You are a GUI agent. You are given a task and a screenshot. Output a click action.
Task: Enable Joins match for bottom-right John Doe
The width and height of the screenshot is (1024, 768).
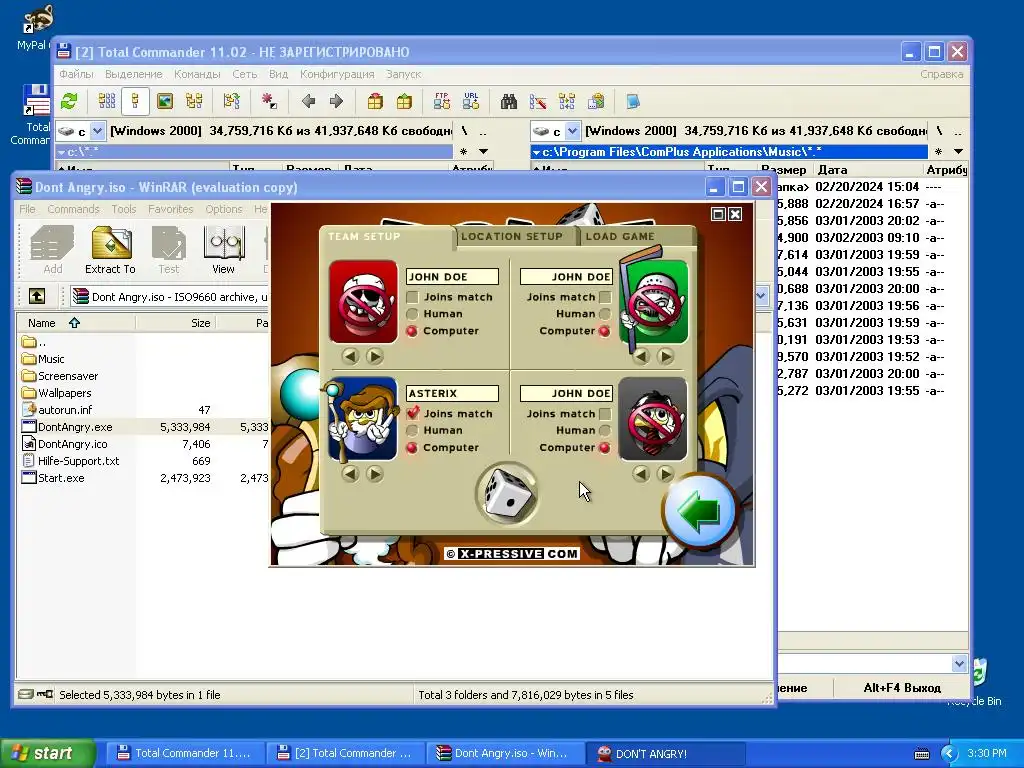point(605,414)
